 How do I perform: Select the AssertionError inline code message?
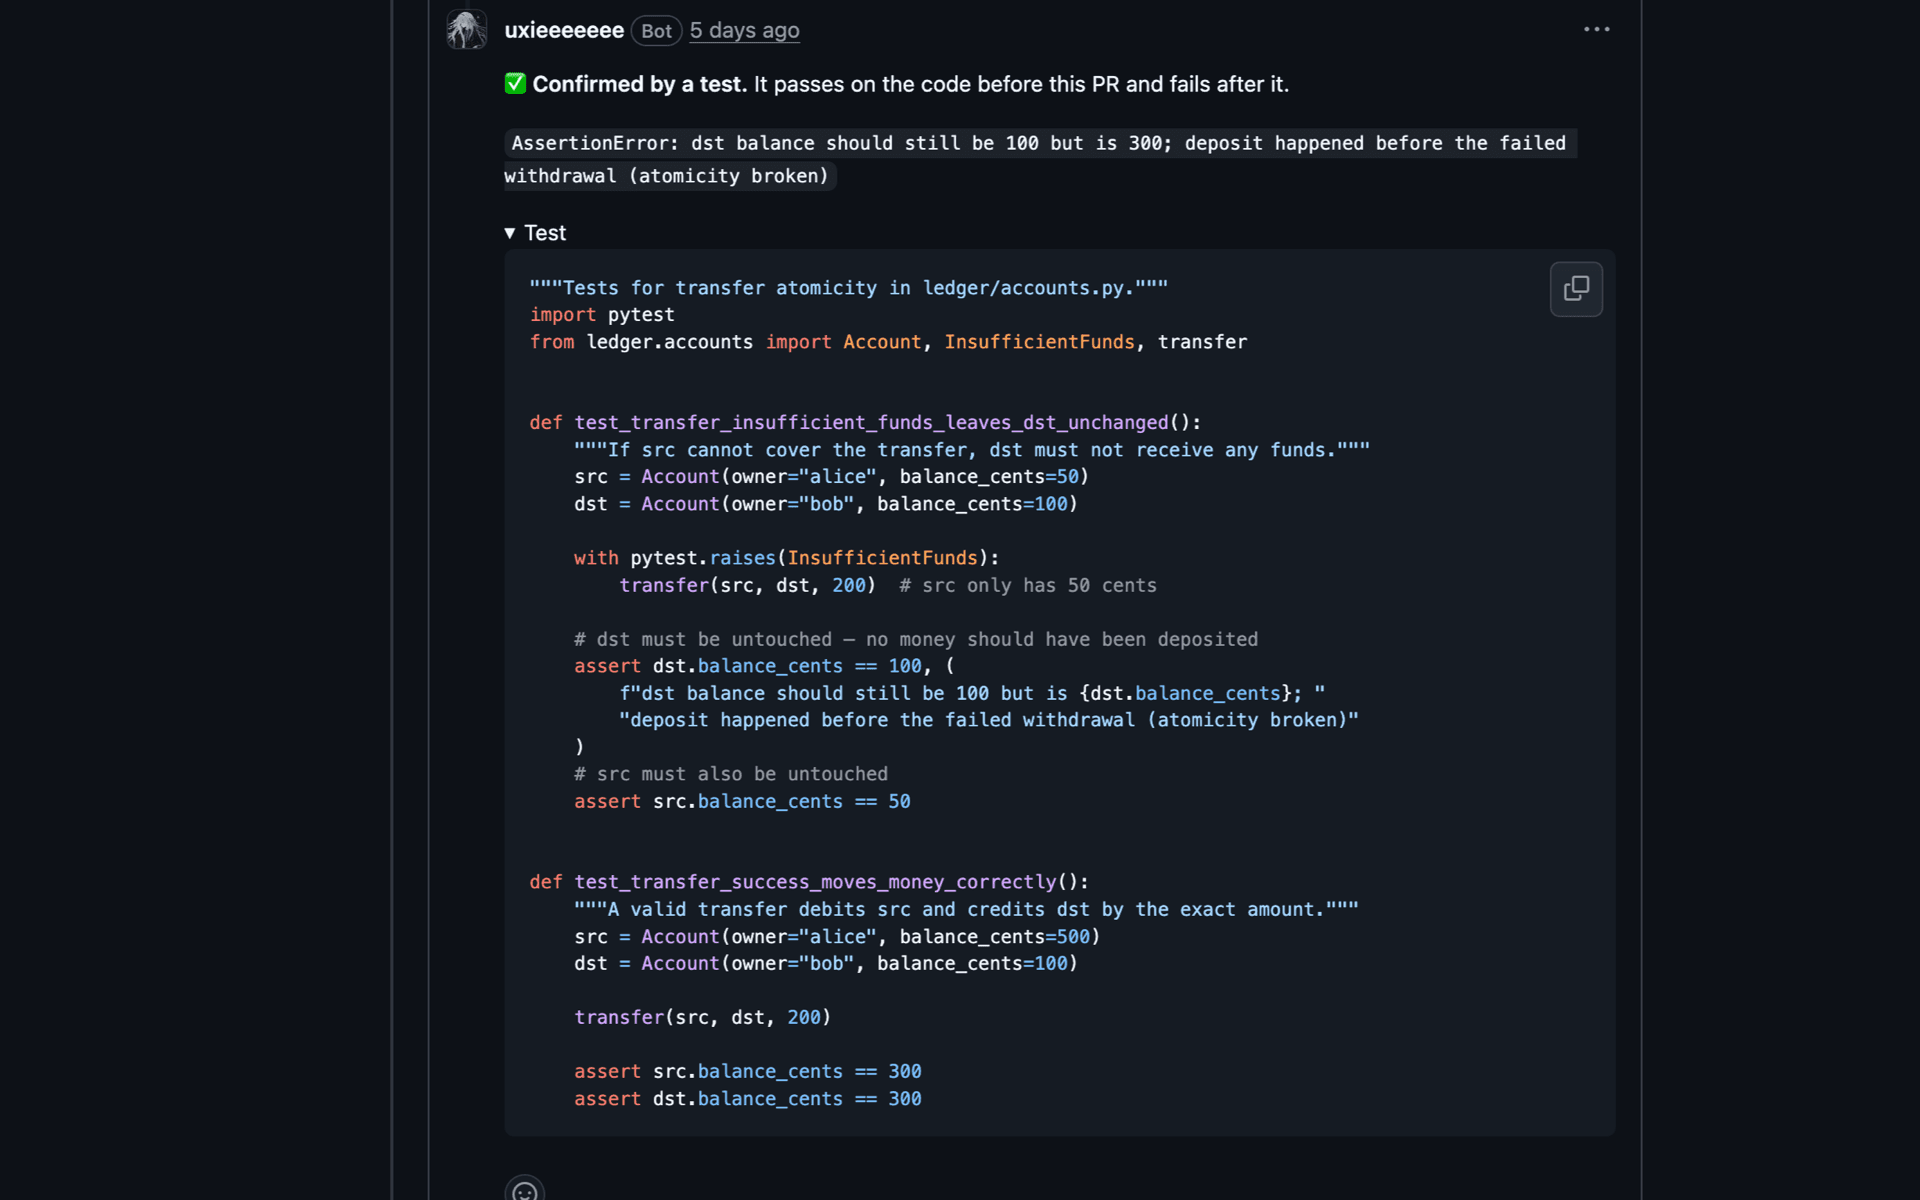[x=1040, y=159]
